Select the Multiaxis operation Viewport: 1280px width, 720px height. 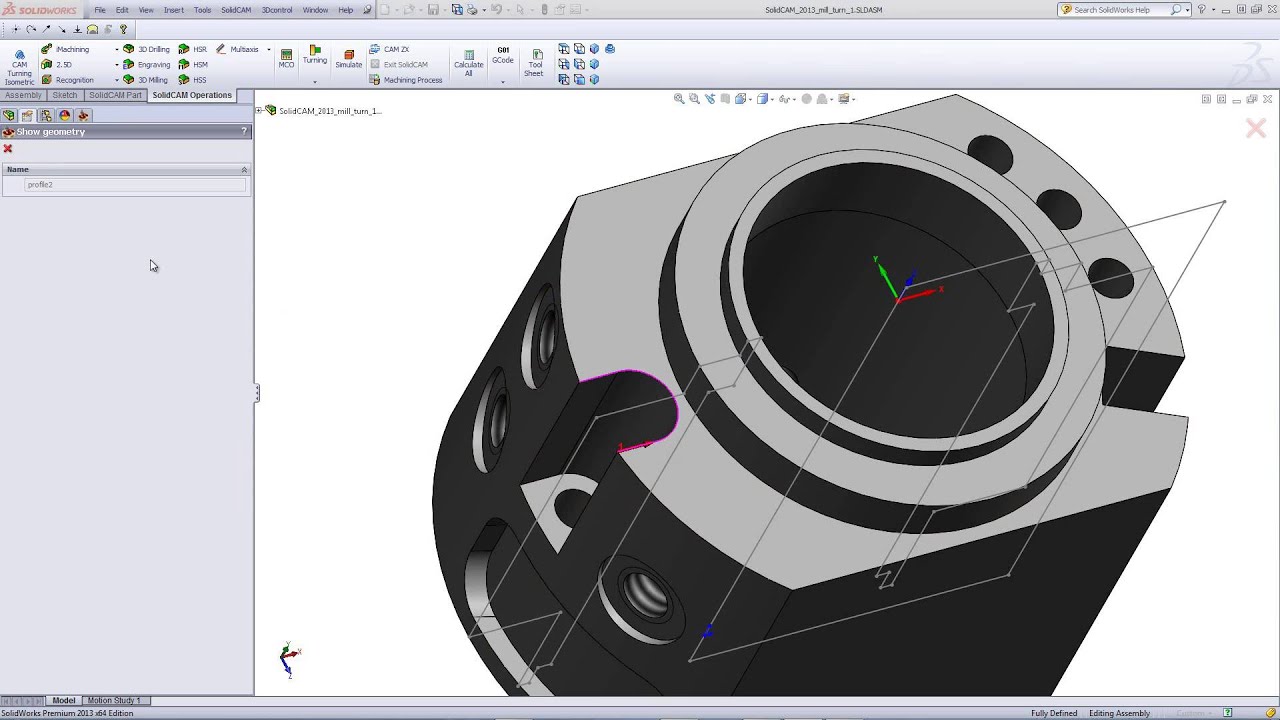coord(237,49)
